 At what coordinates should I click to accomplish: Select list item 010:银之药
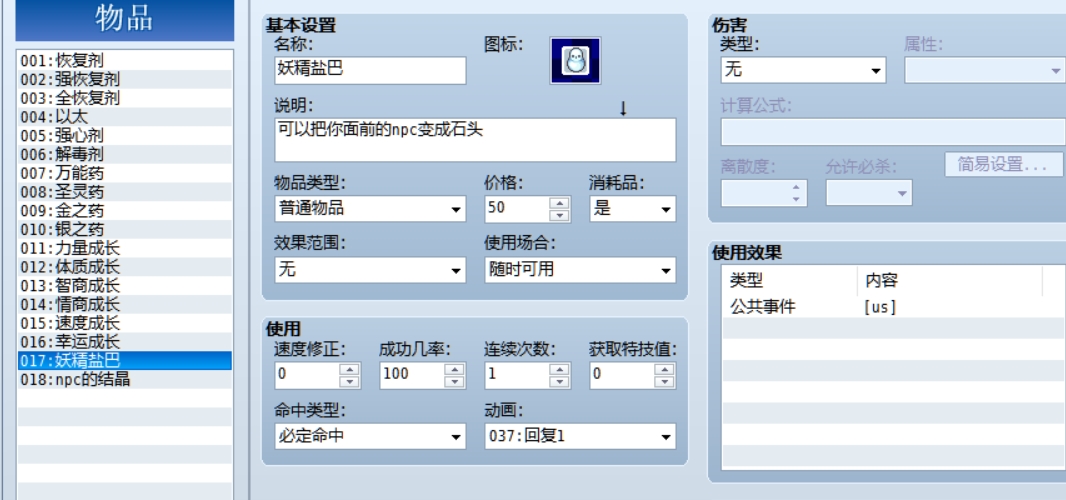[124, 229]
